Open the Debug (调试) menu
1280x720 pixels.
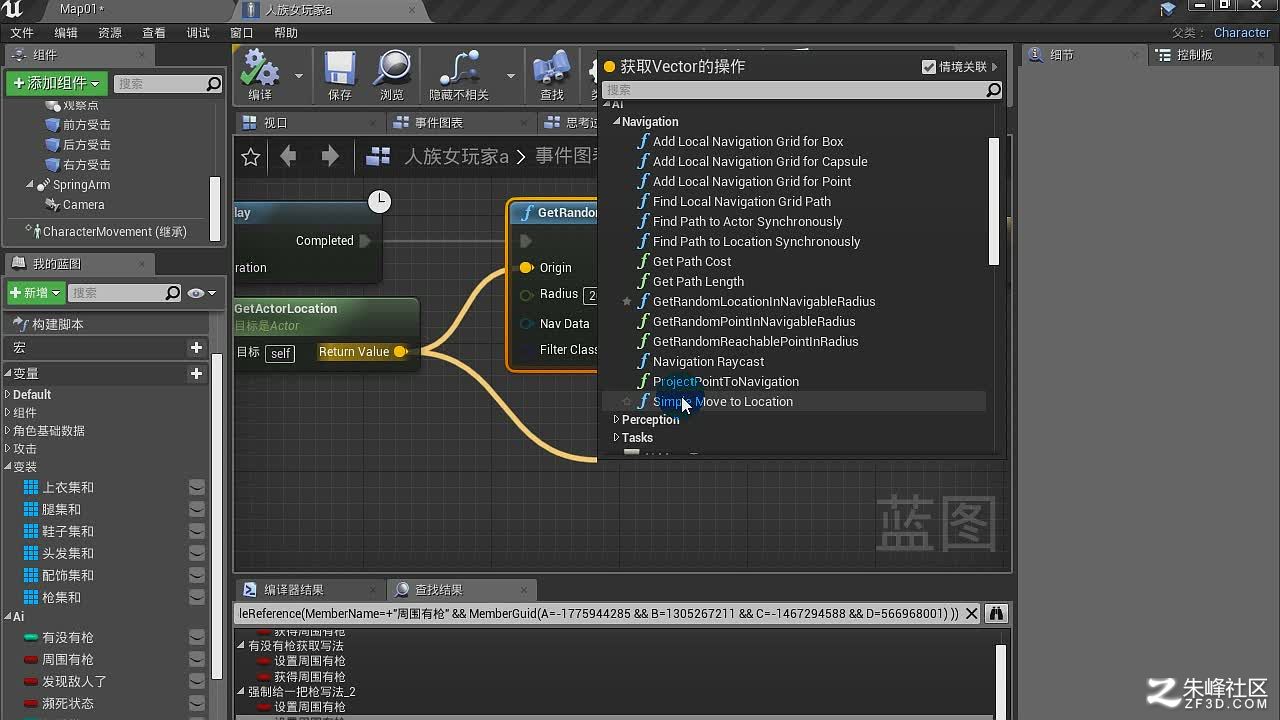pyautogui.click(x=198, y=33)
